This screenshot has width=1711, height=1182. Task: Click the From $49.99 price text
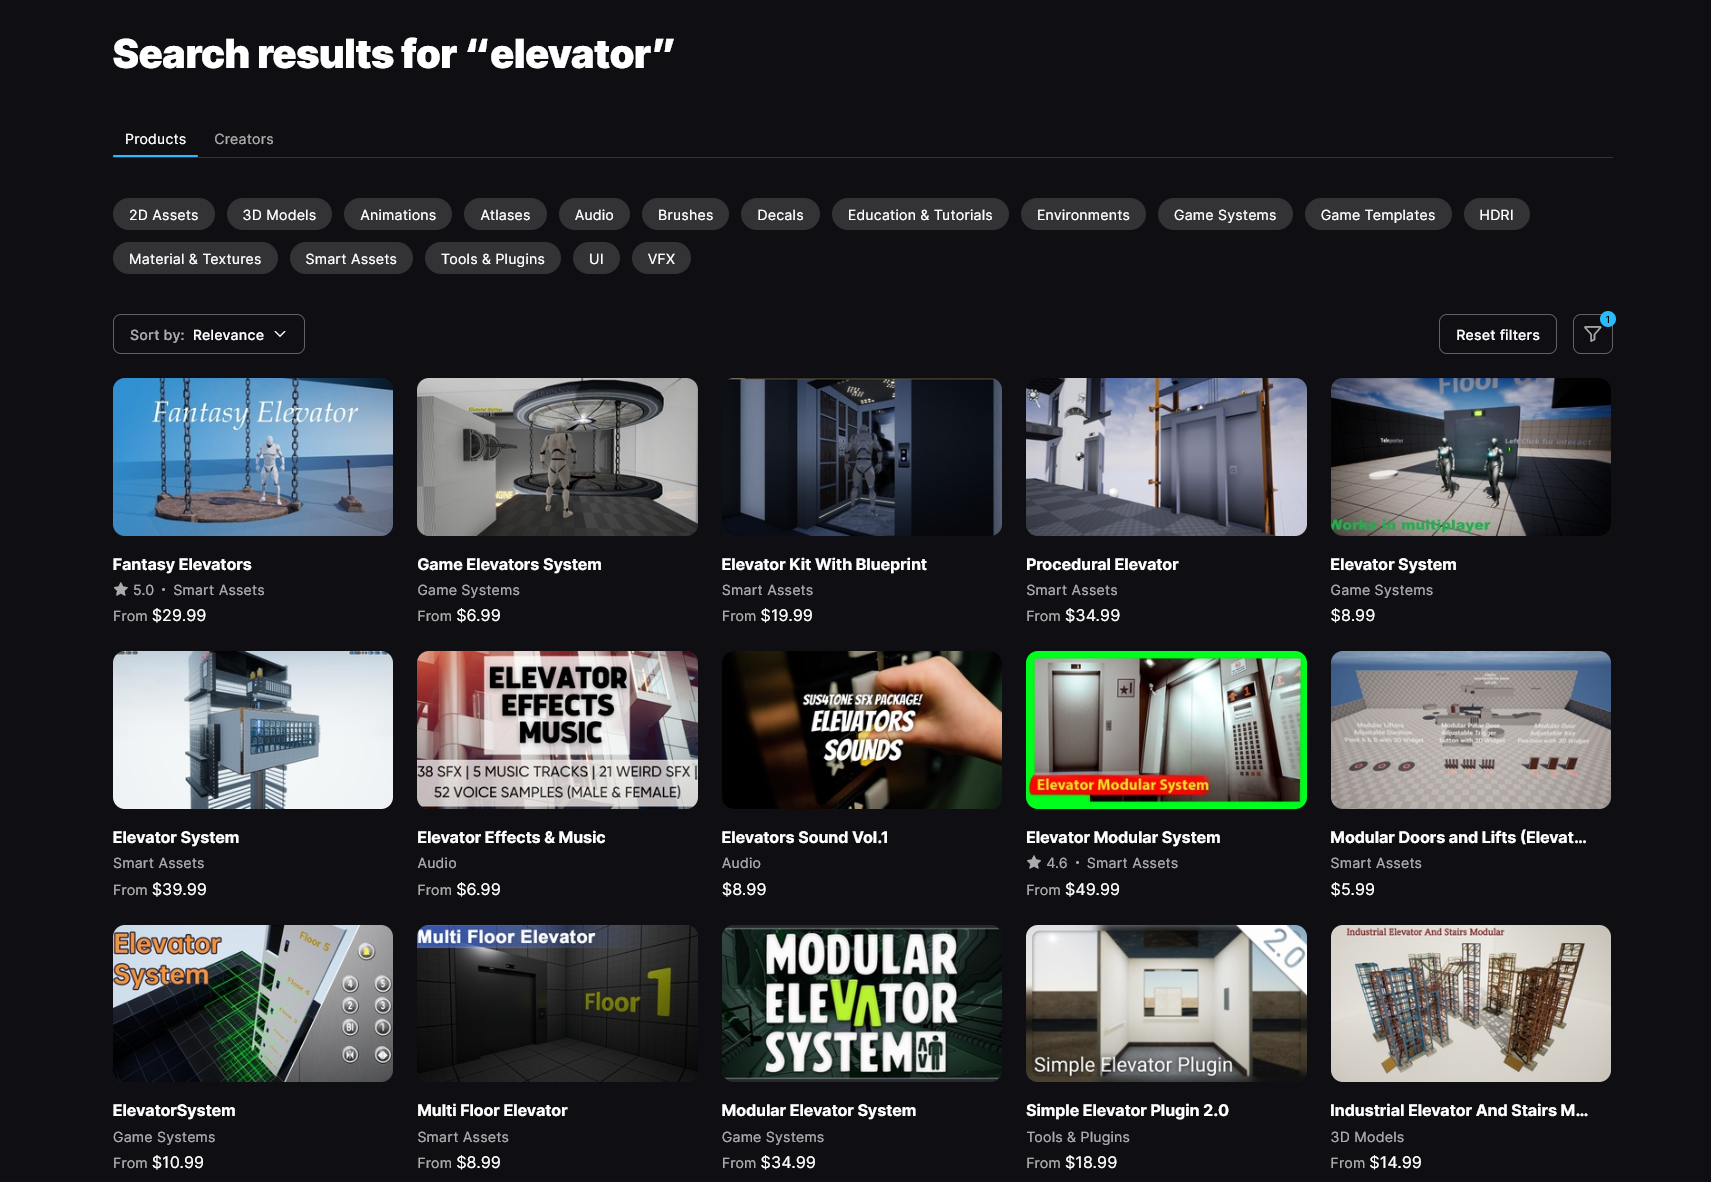tap(1073, 889)
